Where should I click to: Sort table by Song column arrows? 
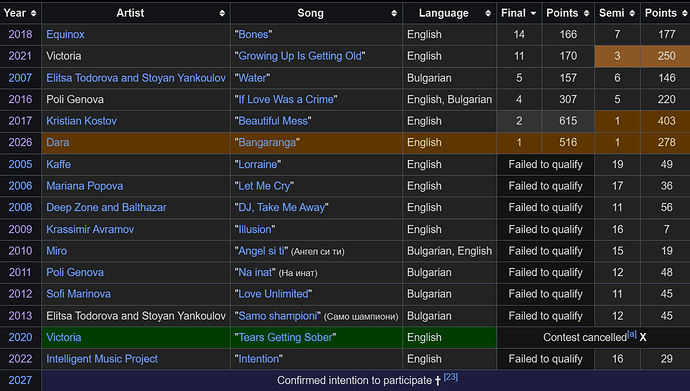[x=394, y=13]
